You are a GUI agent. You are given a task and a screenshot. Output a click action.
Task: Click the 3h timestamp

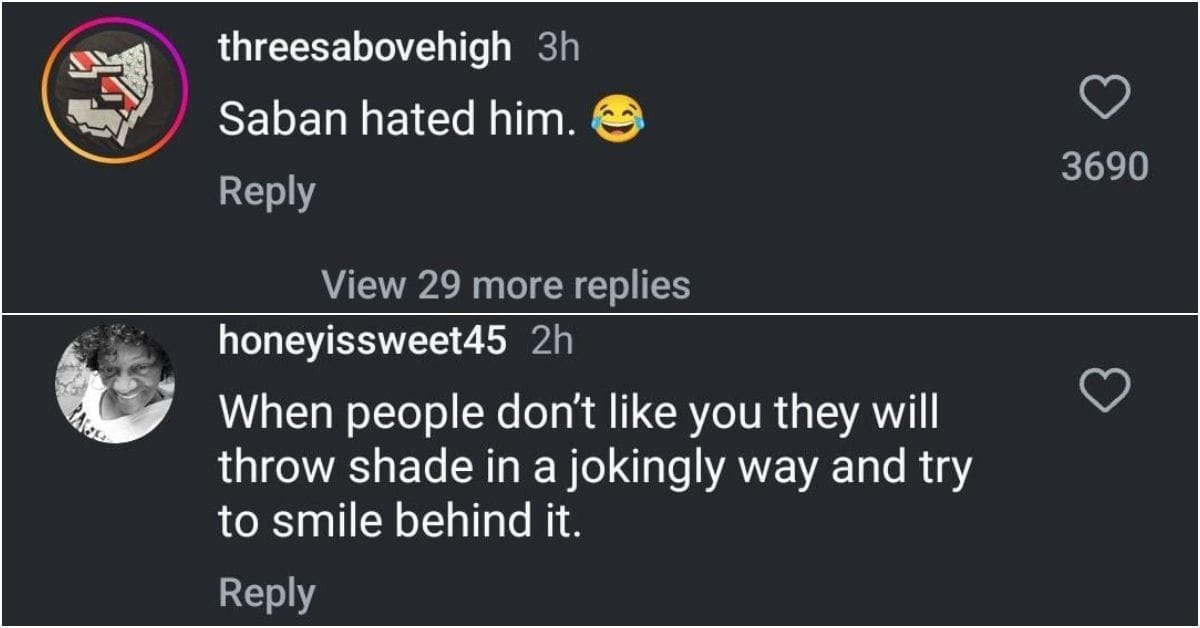558,48
